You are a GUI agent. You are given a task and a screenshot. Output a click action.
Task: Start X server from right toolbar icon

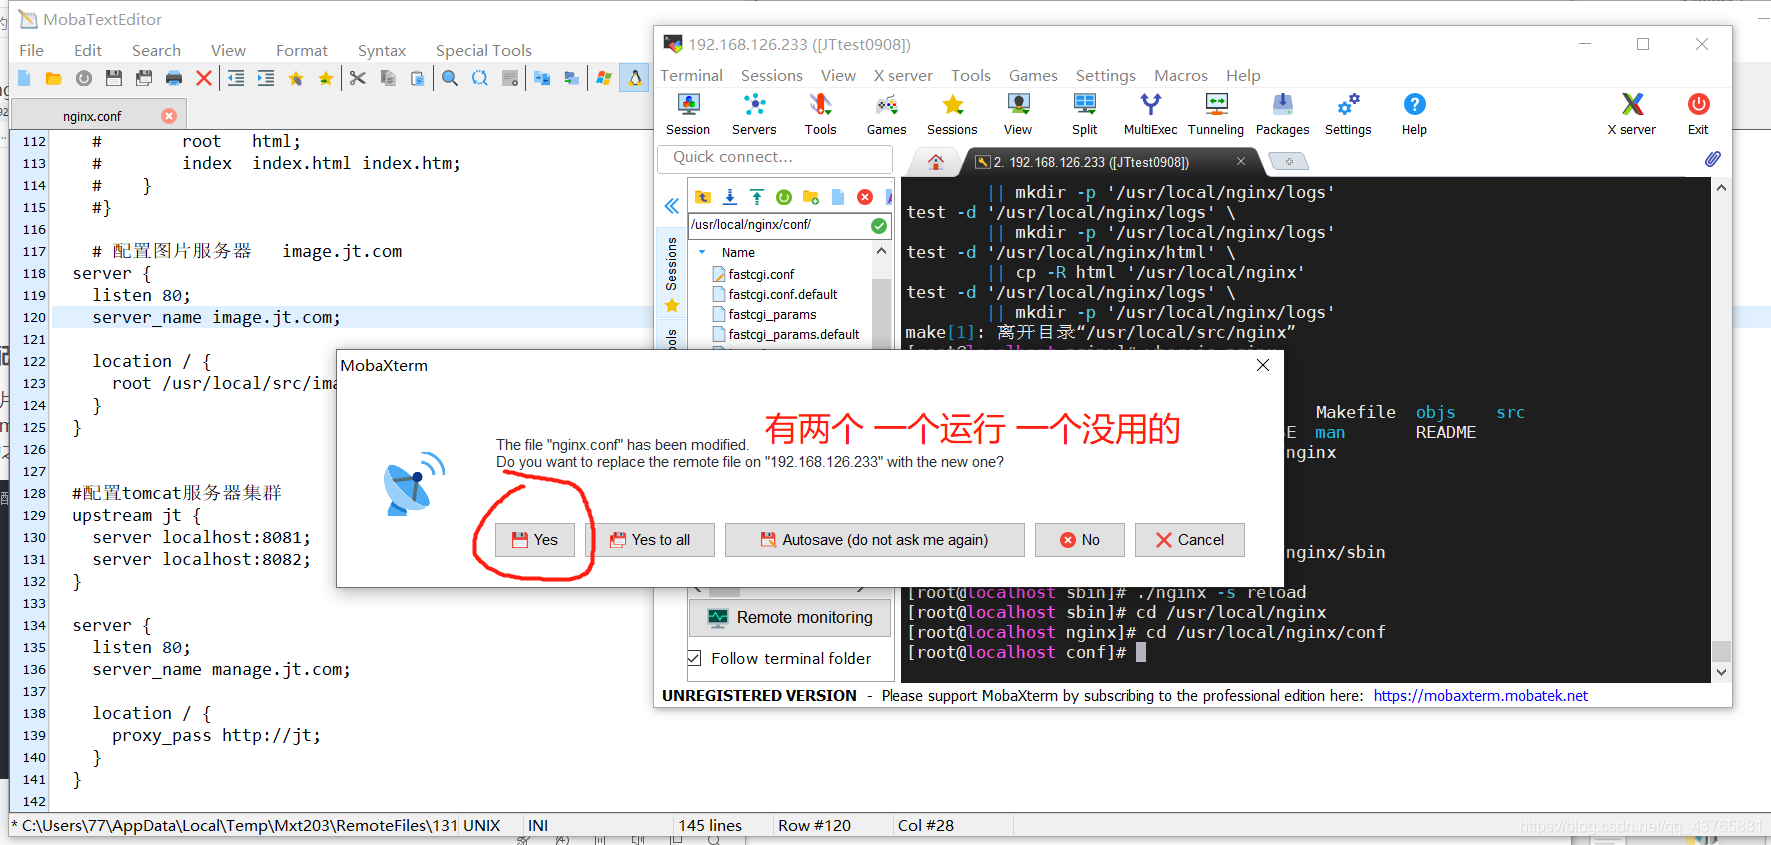click(x=1632, y=114)
